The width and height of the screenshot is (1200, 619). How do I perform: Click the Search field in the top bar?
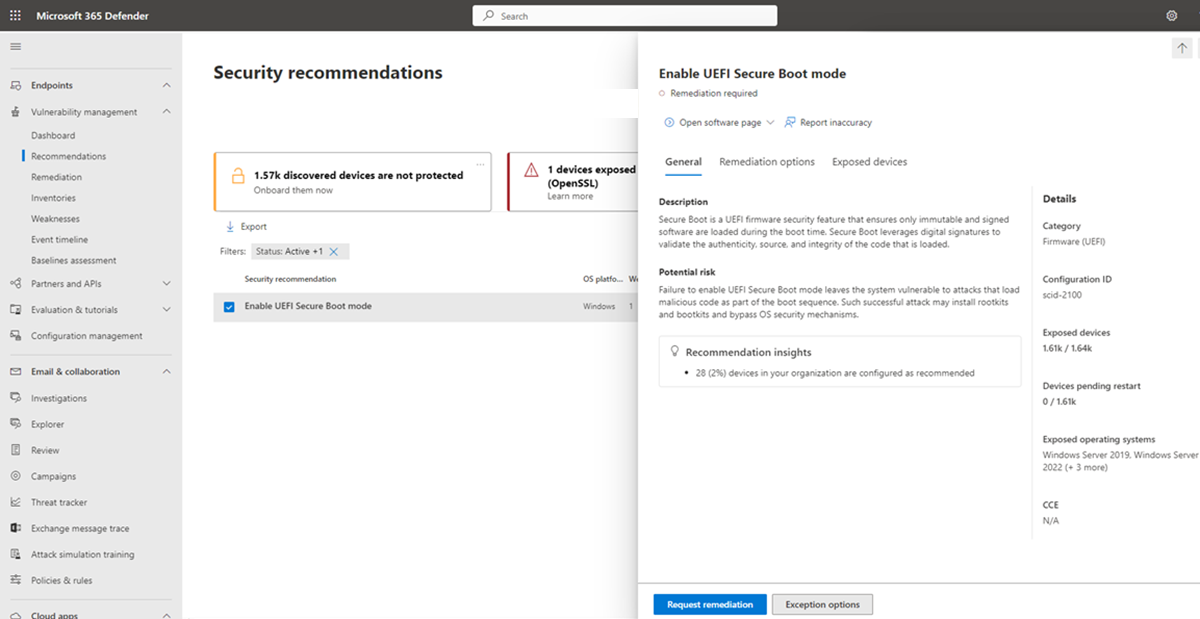click(624, 15)
